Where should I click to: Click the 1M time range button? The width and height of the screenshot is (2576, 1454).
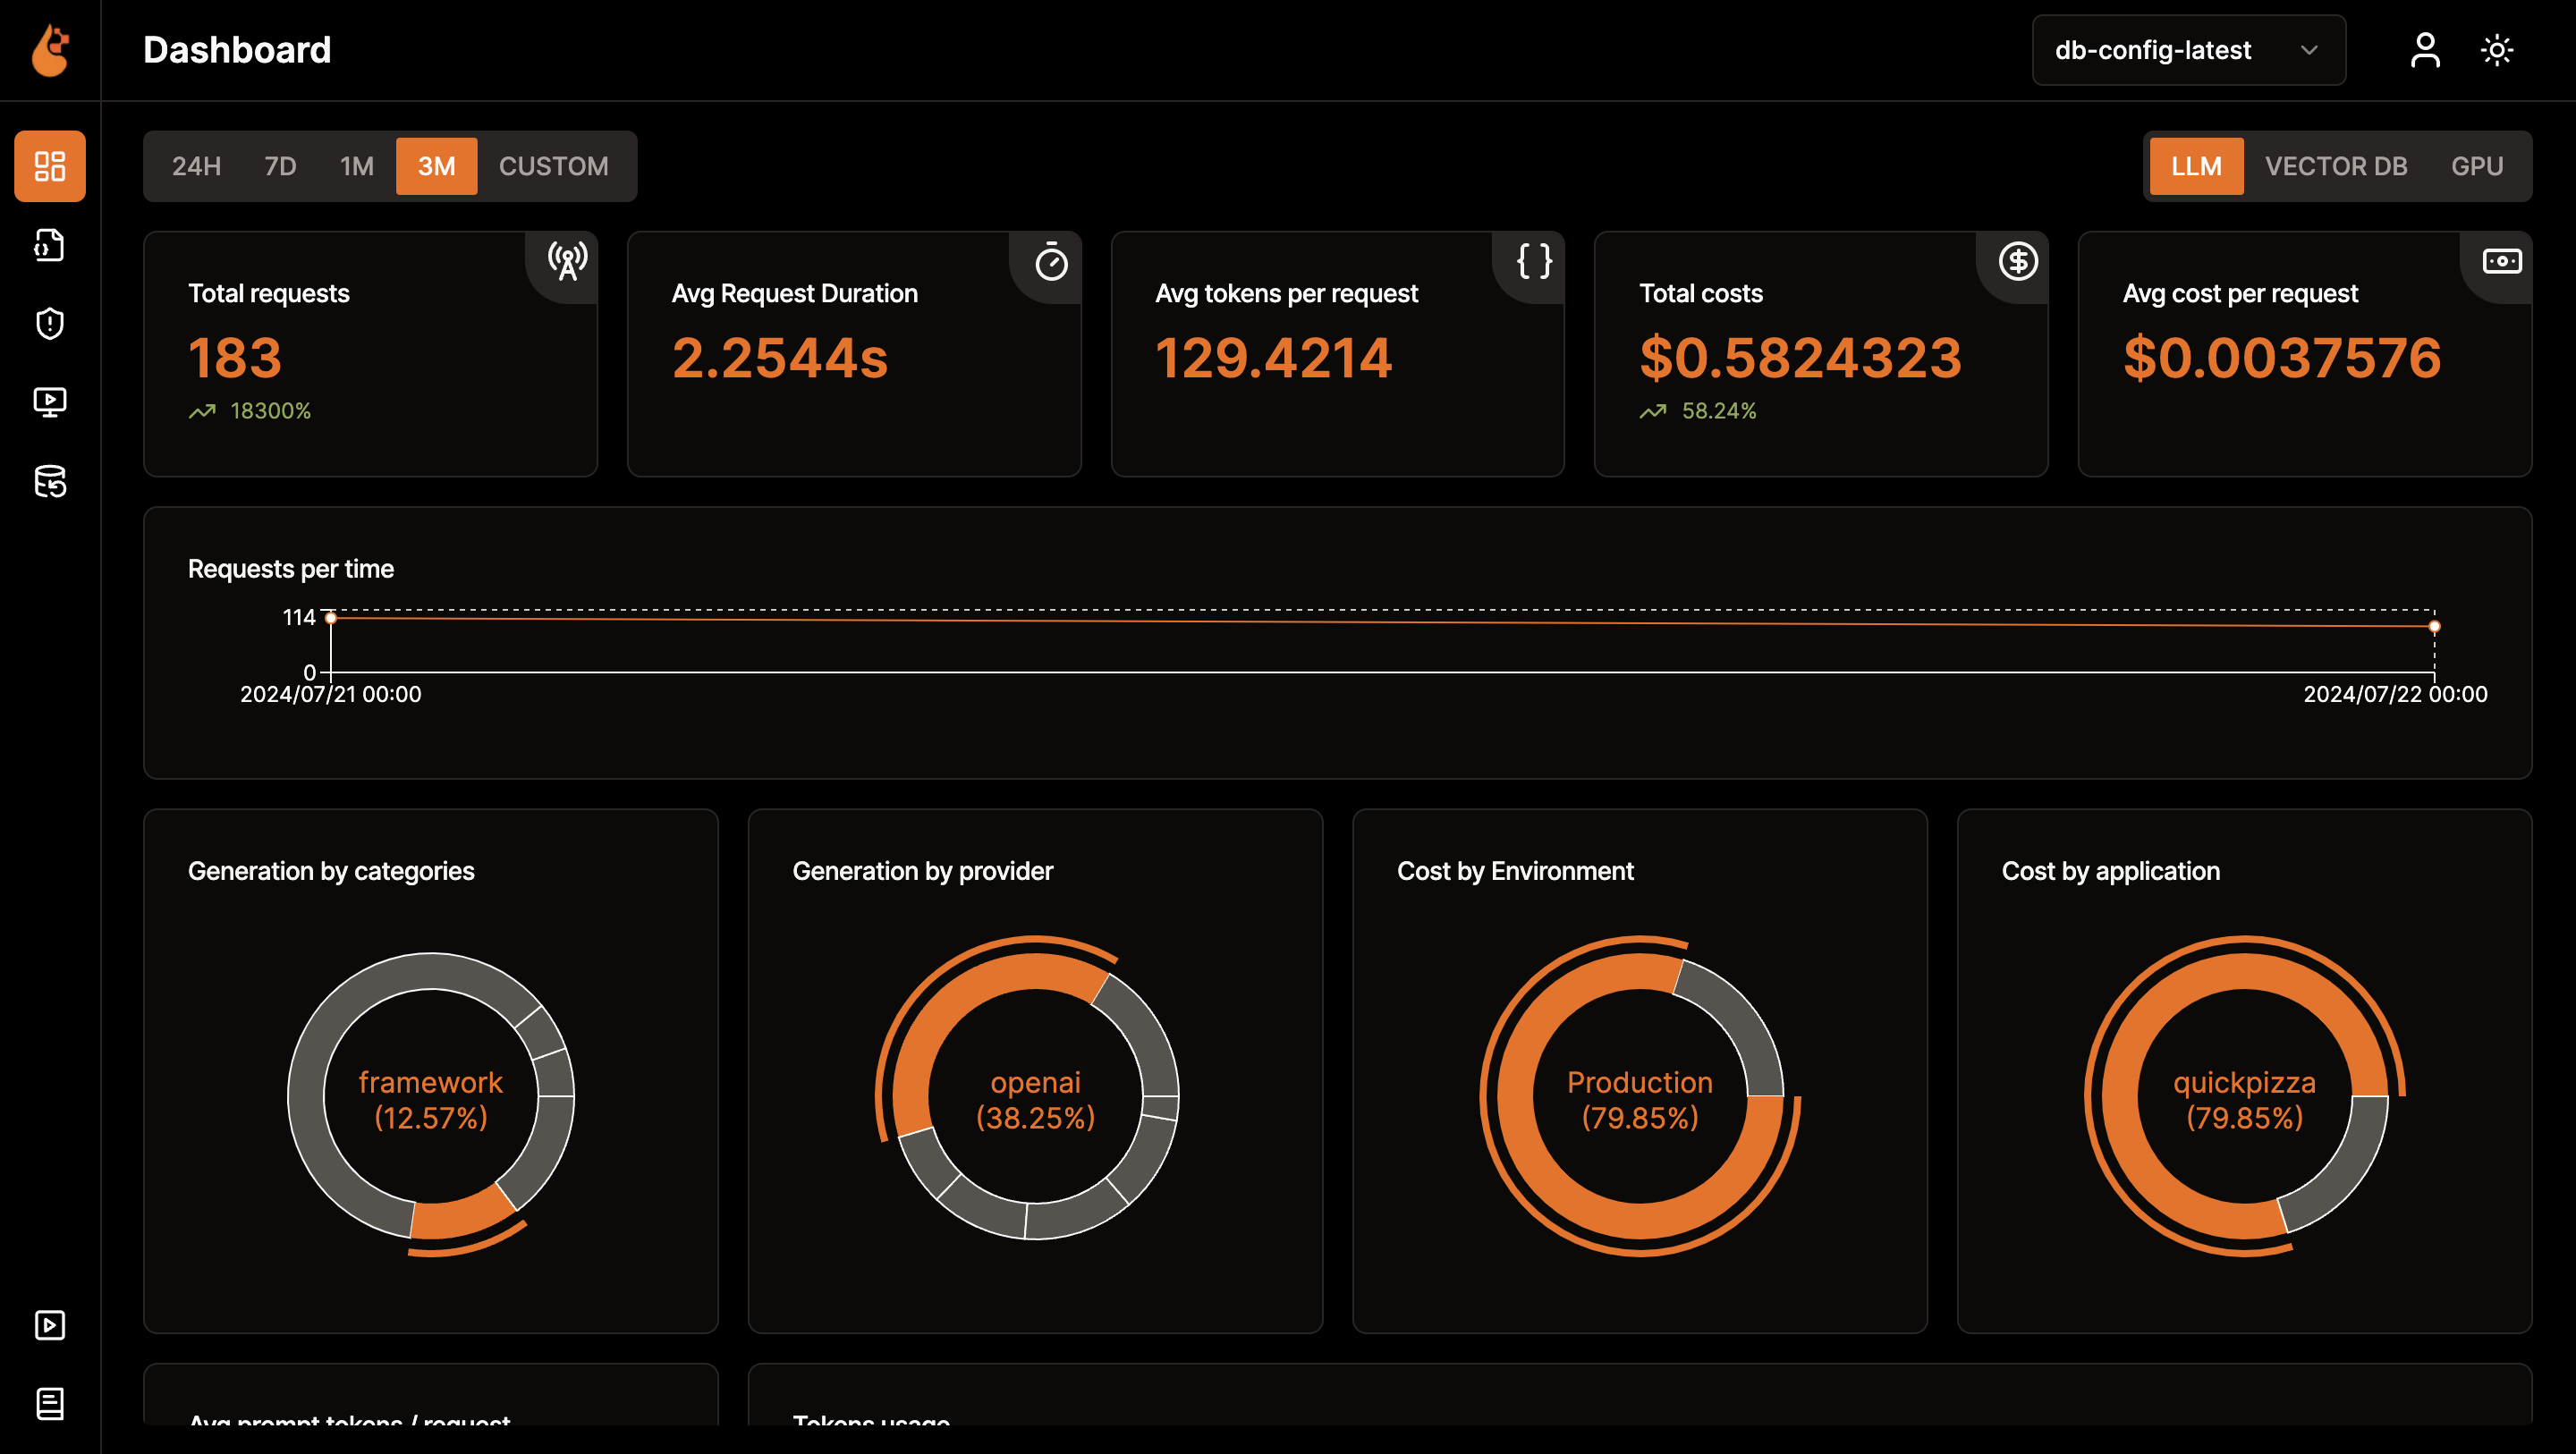pyautogui.click(x=355, y=166)
